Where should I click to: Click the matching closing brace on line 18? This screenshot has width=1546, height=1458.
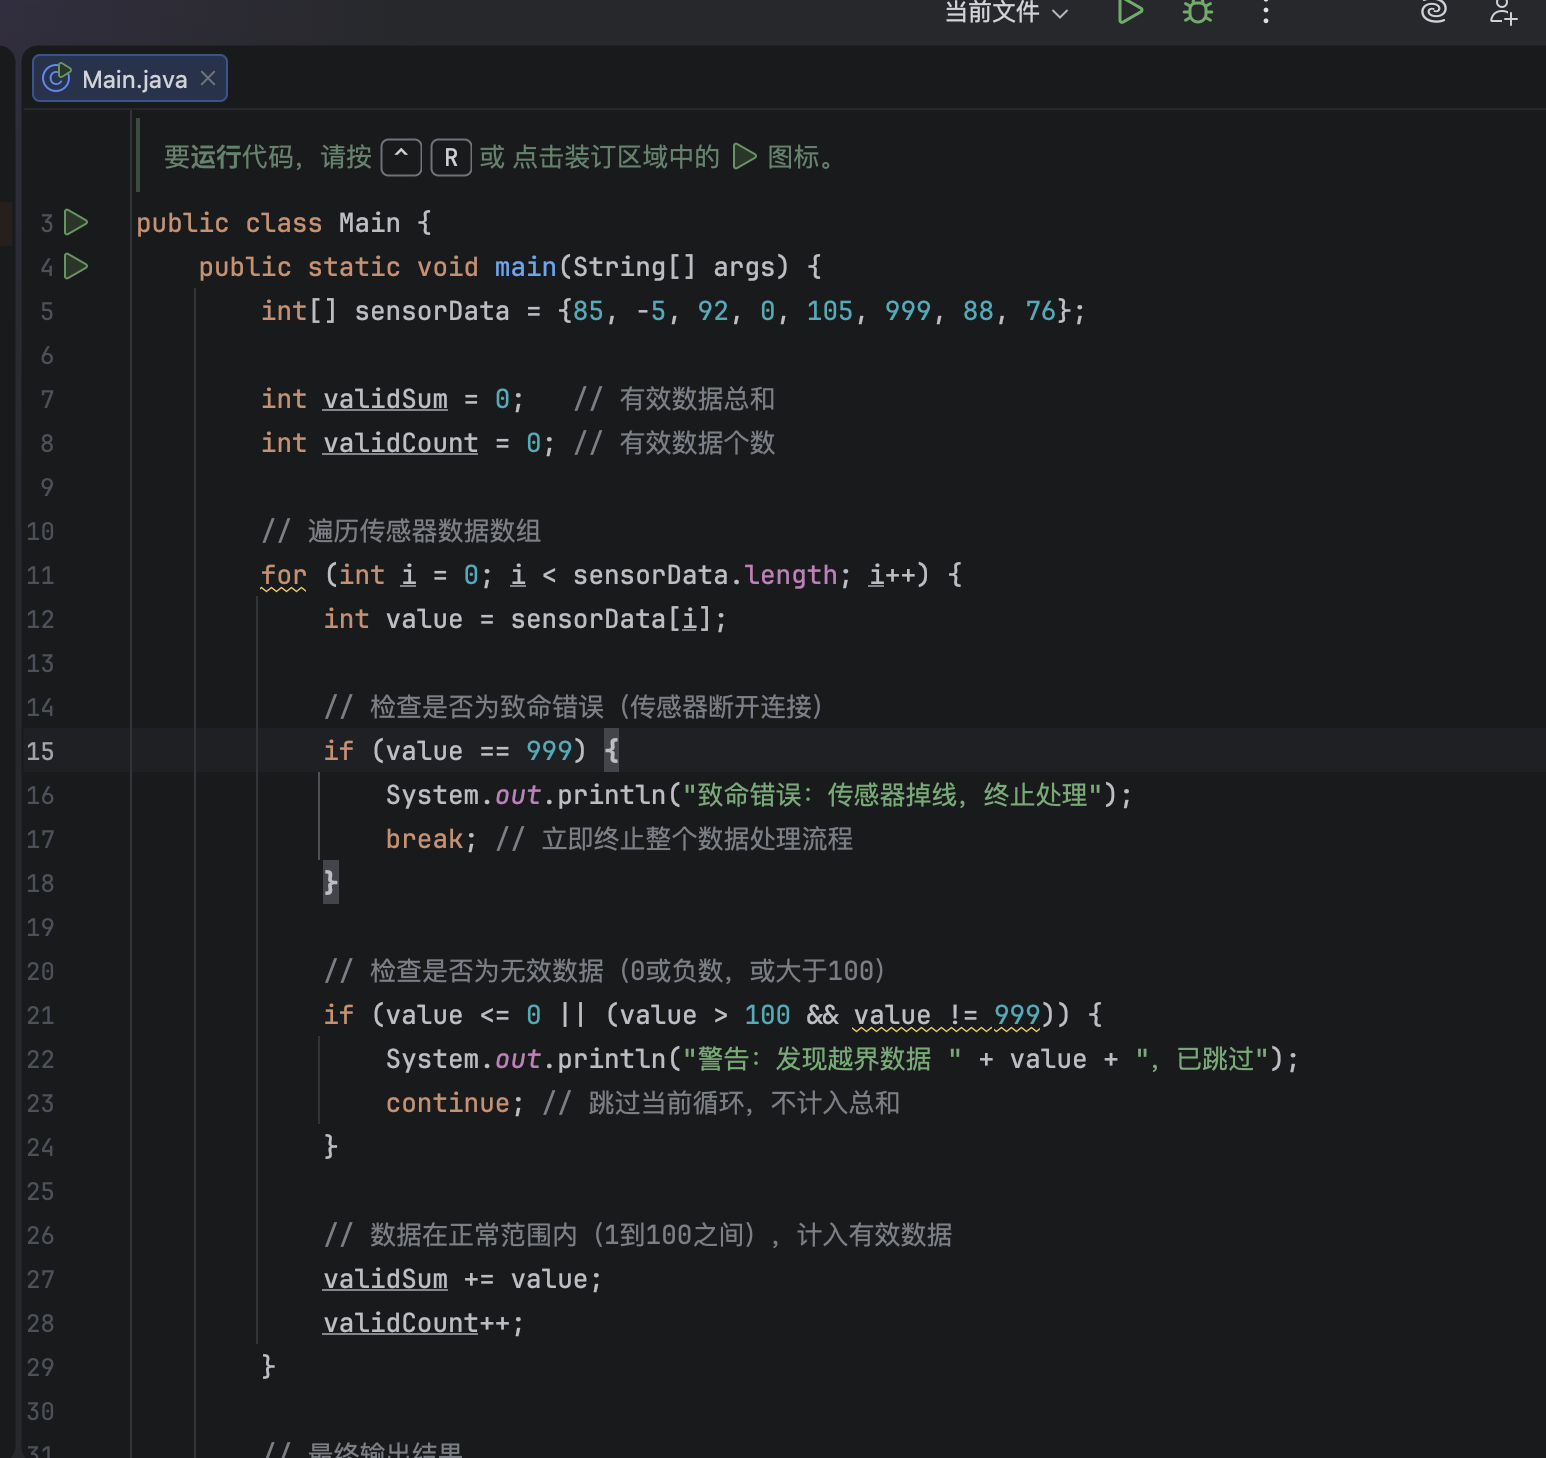point(330,882)
